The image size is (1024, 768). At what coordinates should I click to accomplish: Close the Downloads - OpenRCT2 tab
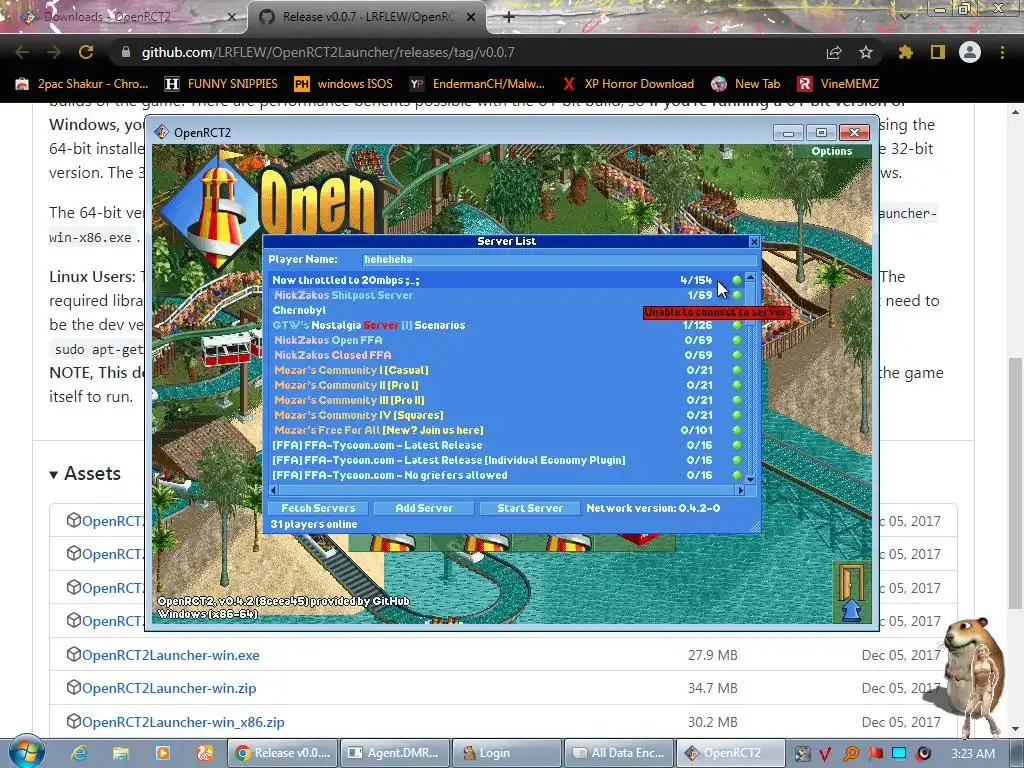tap(231, 17)
